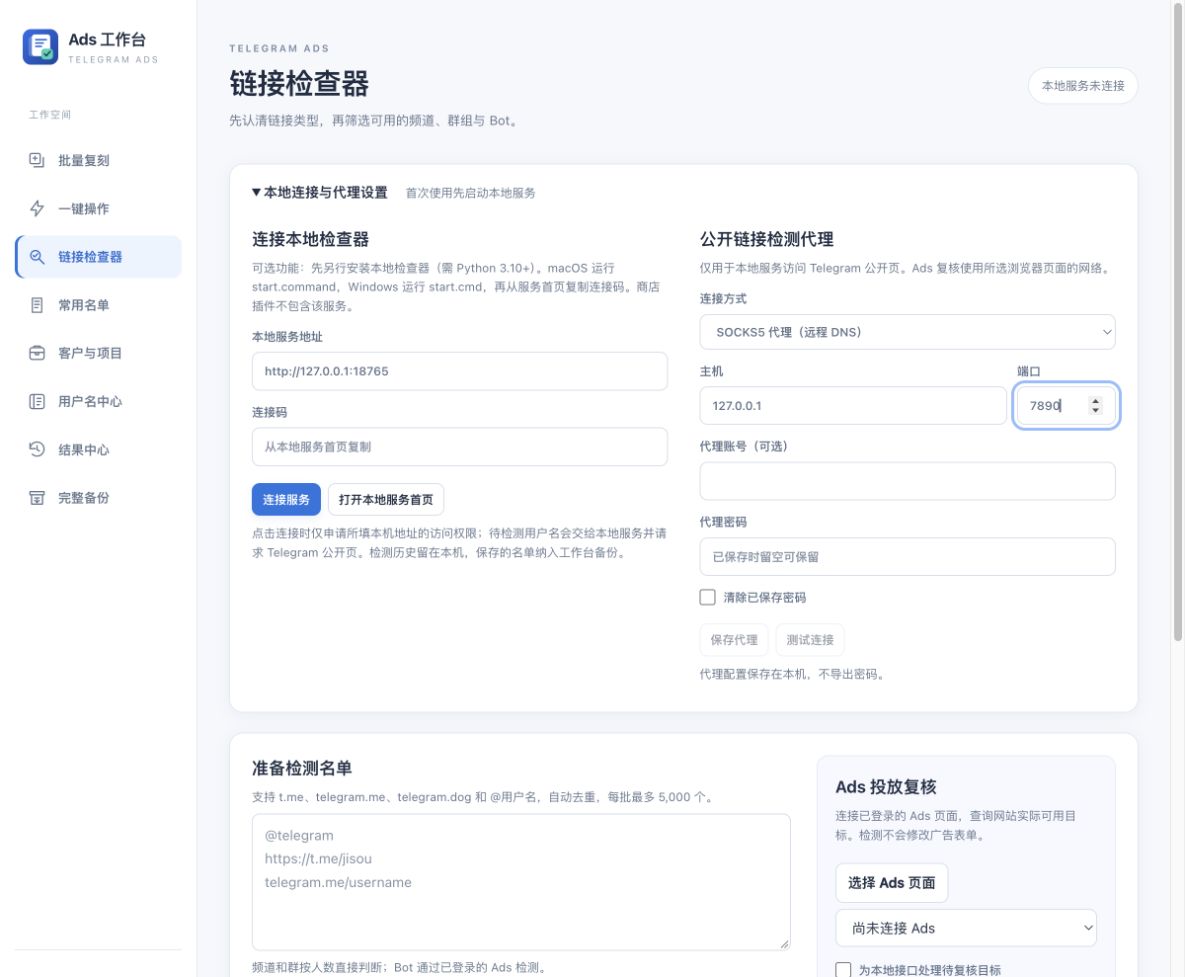The image size is (1185, 977).
Task: Select 常用名单 menu entry
Action: click(x=98, y=305)
